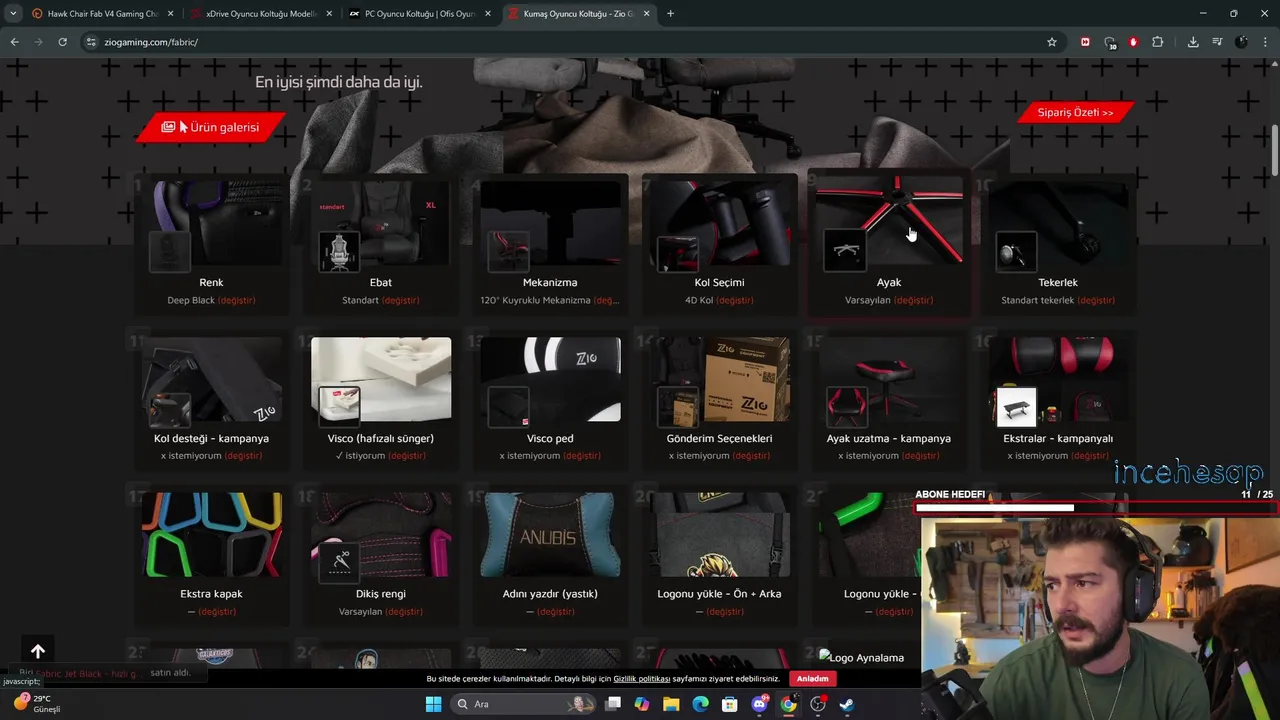Close the Kumaş Oyuncu Koltuğu tab

(647, 14)
